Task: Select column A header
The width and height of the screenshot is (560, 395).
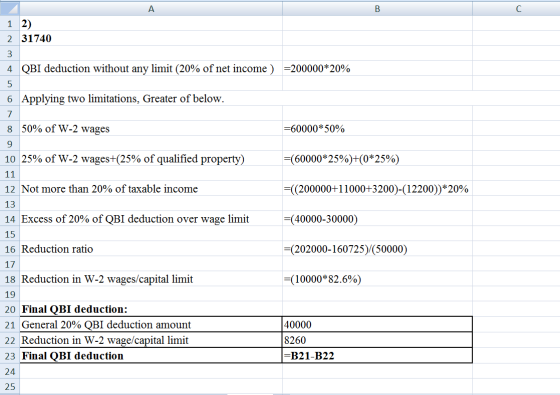Action: 151,9
